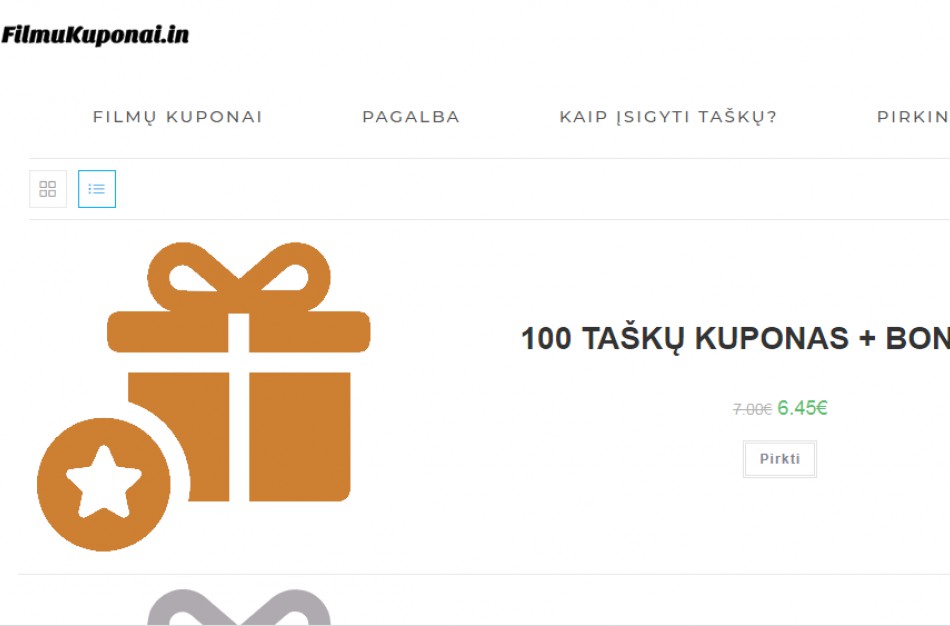This screenshot has height=626, width=950.
Task: Switch to grid view layout
Action: tap(48, 189)
